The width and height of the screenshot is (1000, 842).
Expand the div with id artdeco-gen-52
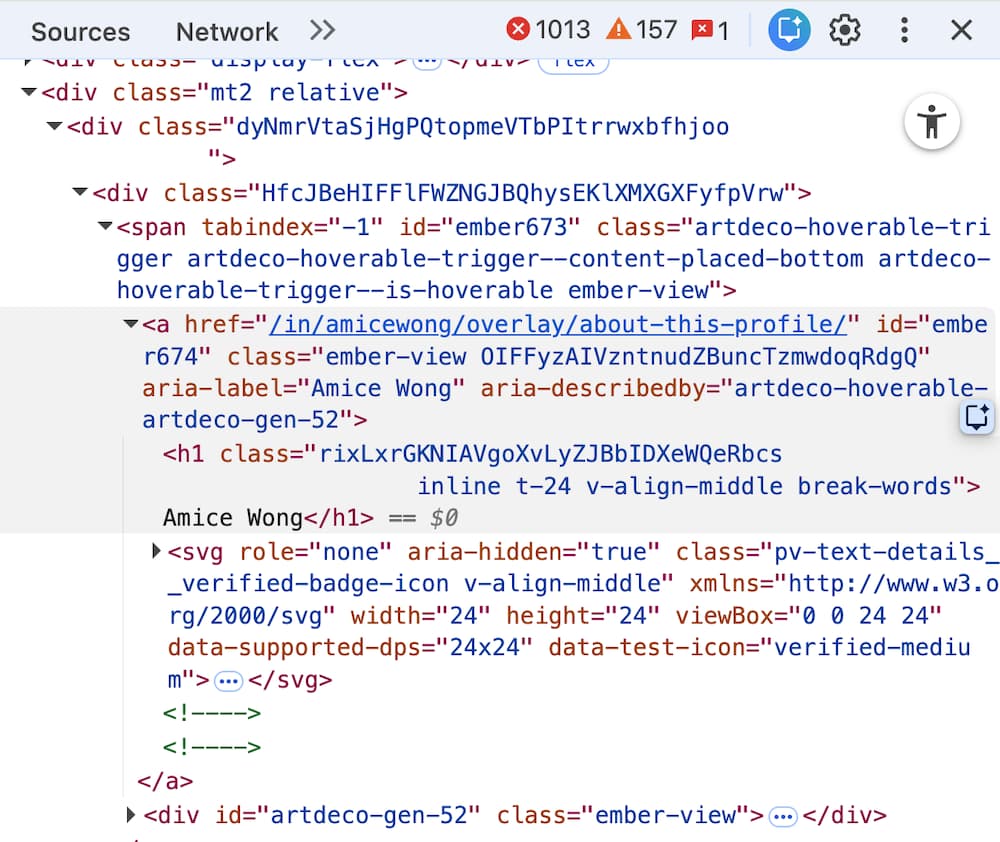pyautogui.click(x=131, y=815)
